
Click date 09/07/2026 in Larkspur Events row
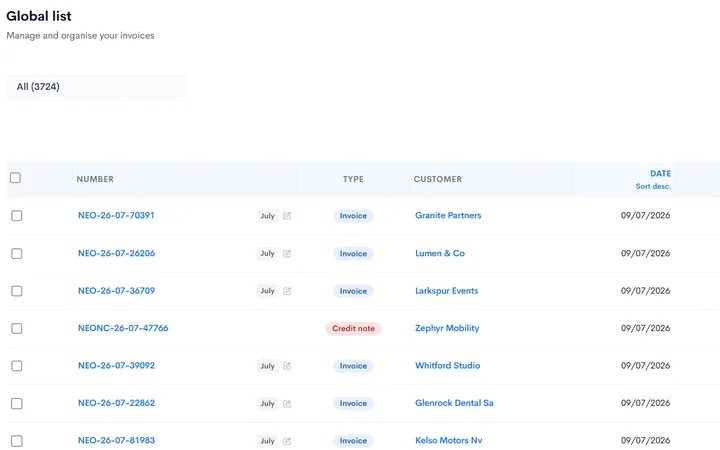[645, 291]
